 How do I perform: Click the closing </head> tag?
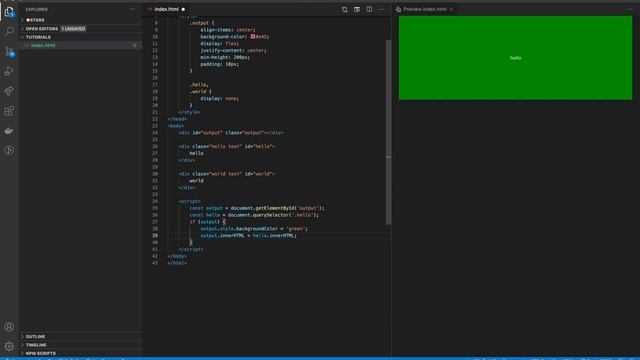point(177,119)
